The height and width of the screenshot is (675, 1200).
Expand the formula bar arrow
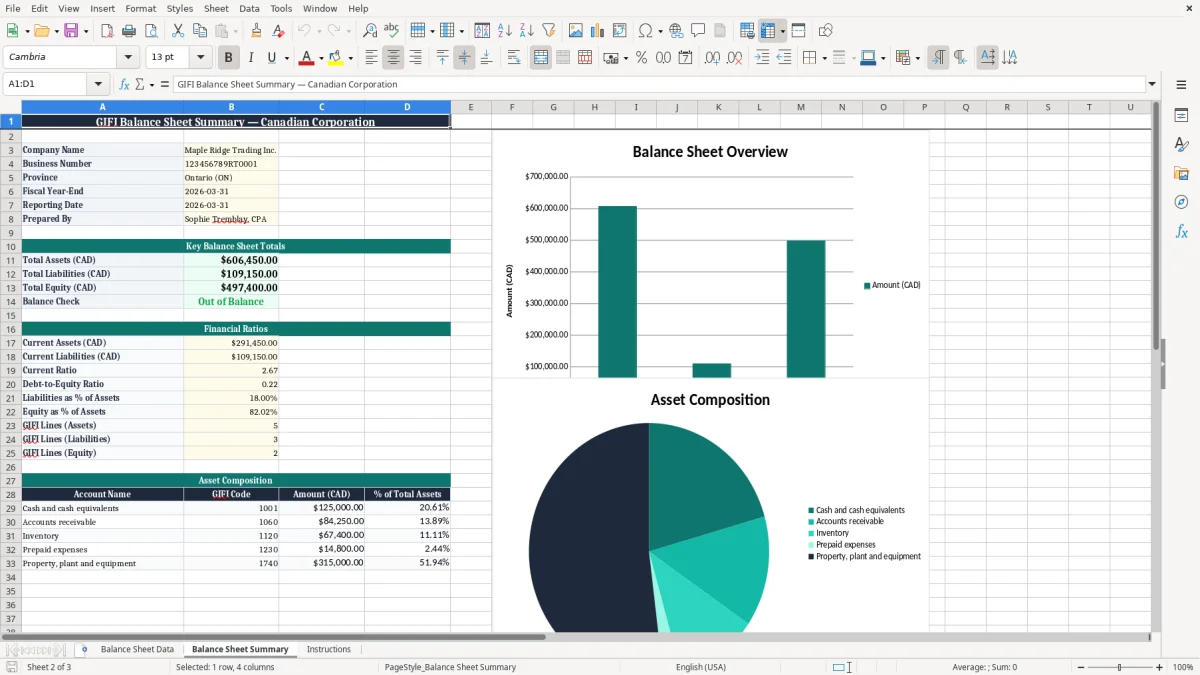1152,85
